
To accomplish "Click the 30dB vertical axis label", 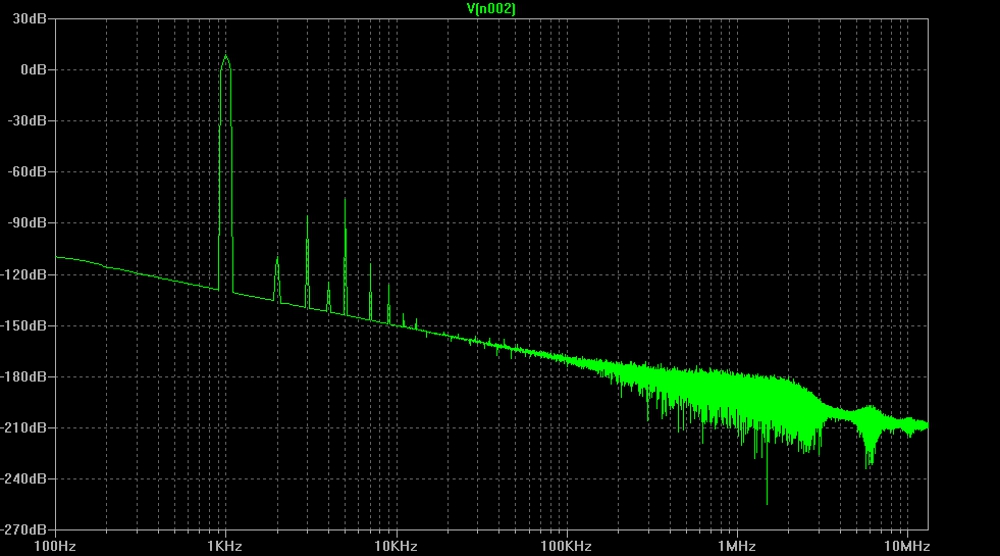I will coord(33,19).
